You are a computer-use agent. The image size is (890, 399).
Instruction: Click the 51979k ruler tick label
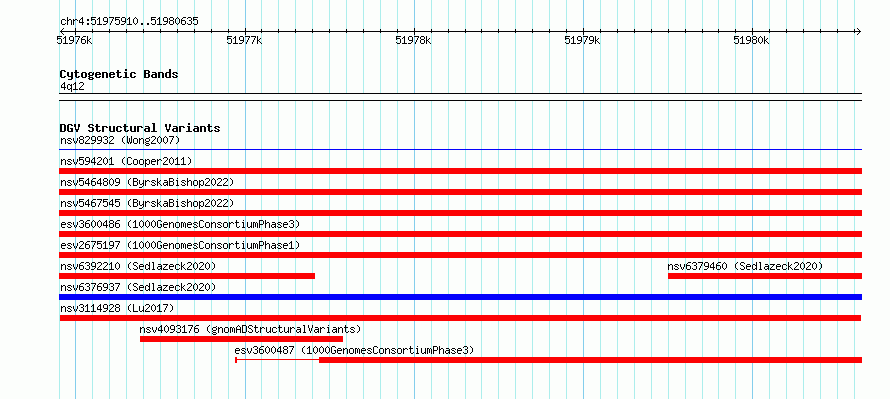click(x=582, y=40)
